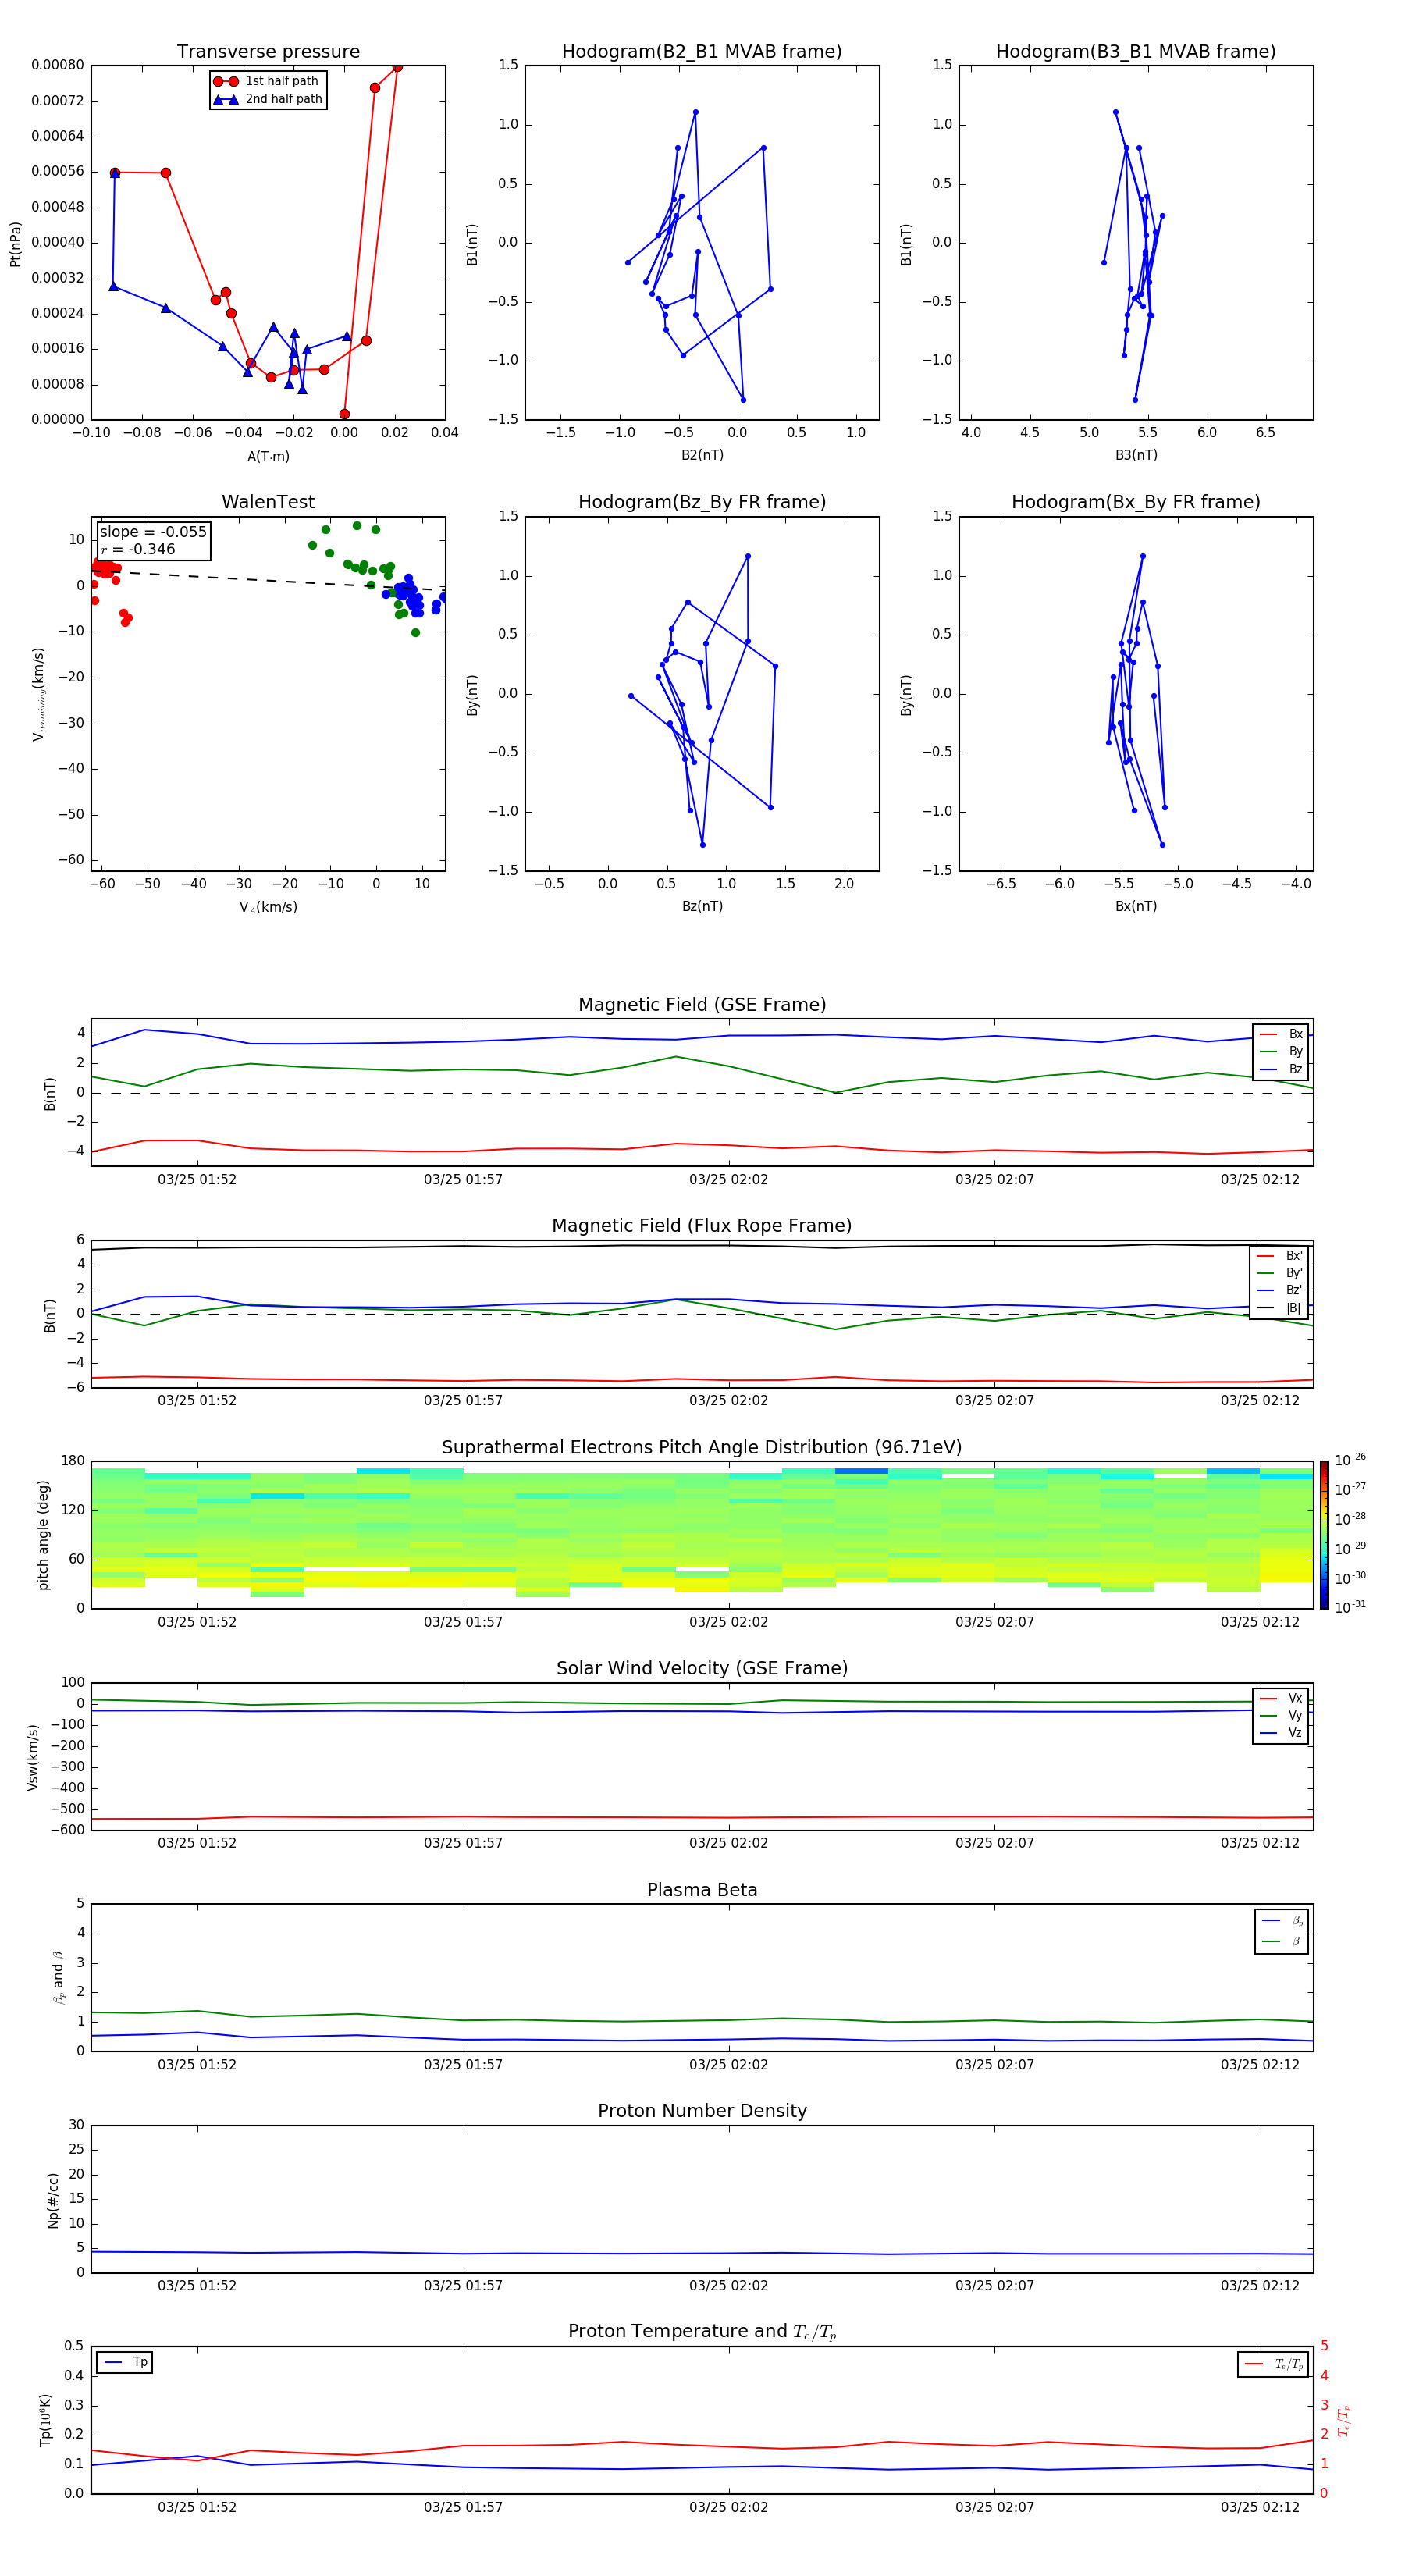
Task: Click the "V_remaining(km/s)" y-axis label
Action: pyautogui.click(x=39, y=694)
